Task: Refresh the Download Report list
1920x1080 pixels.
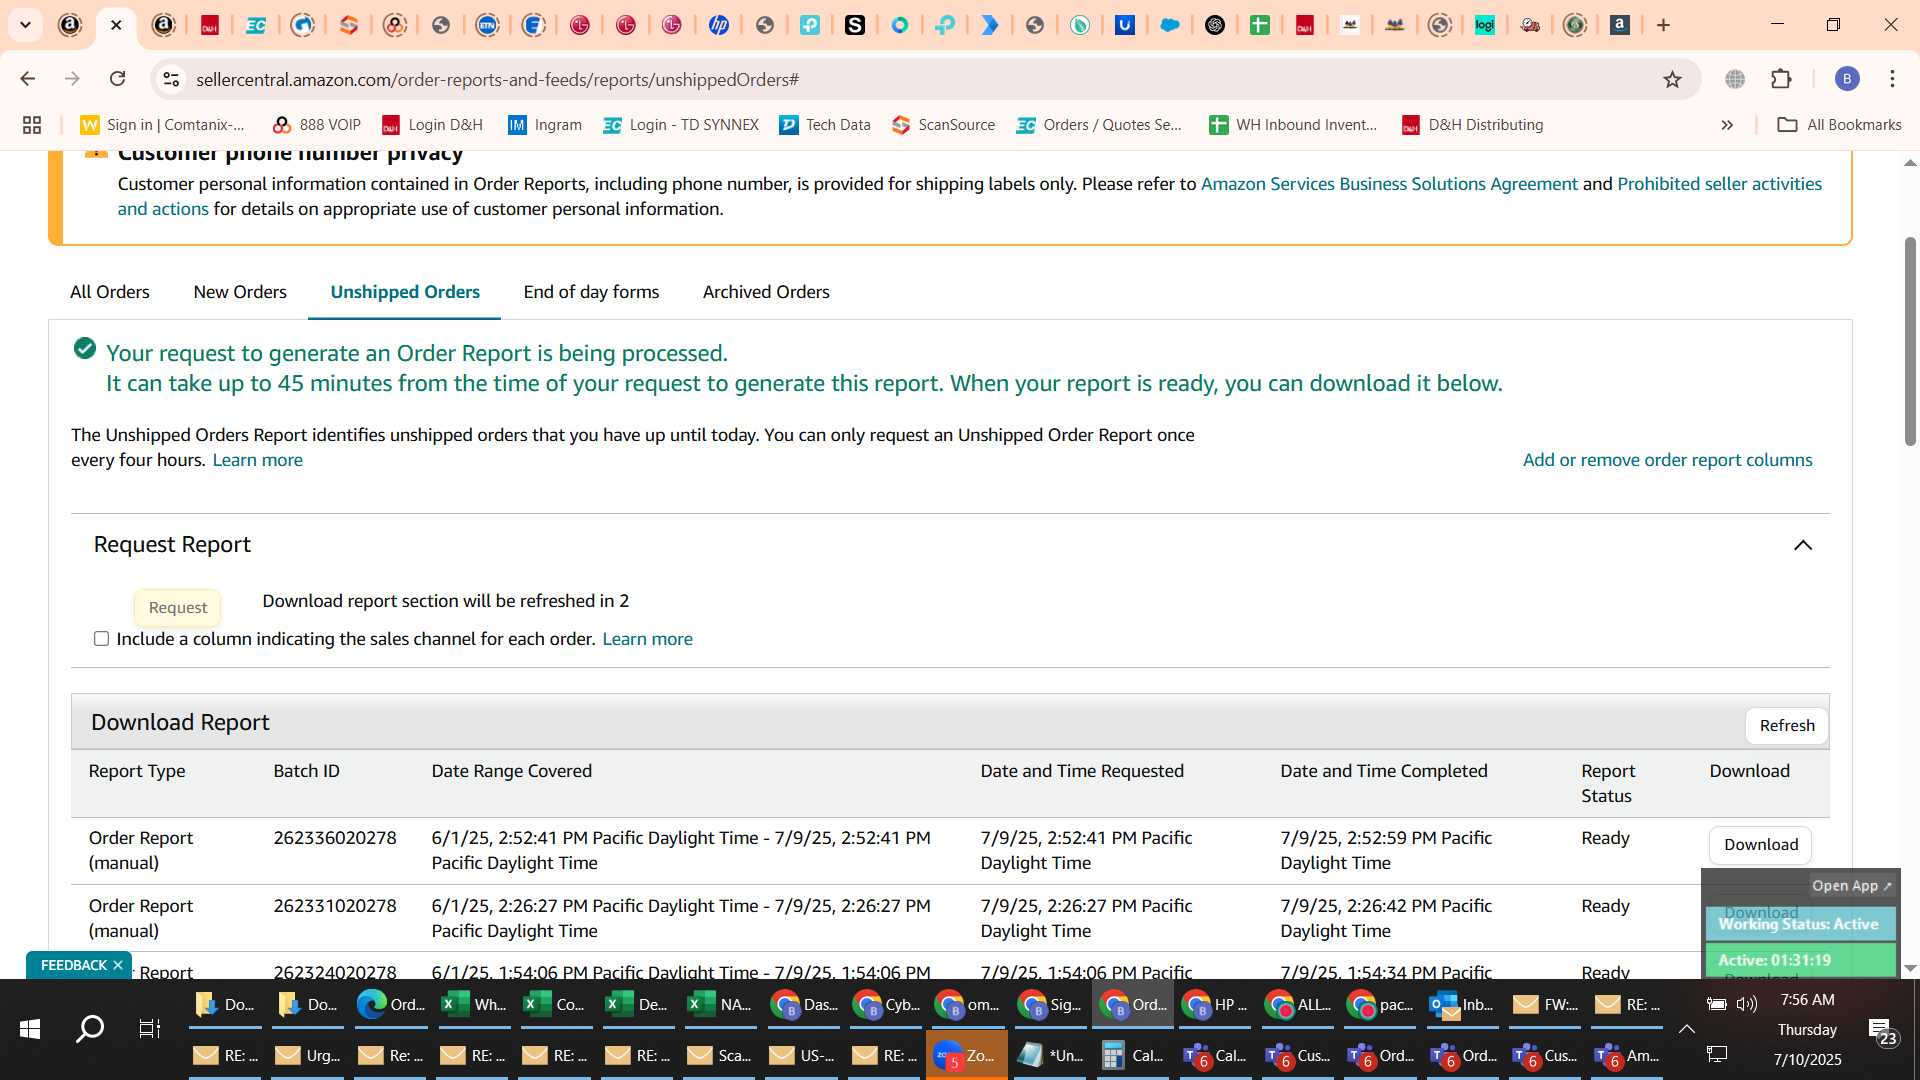Action: pyautogui.click(x=1787, y=726)
